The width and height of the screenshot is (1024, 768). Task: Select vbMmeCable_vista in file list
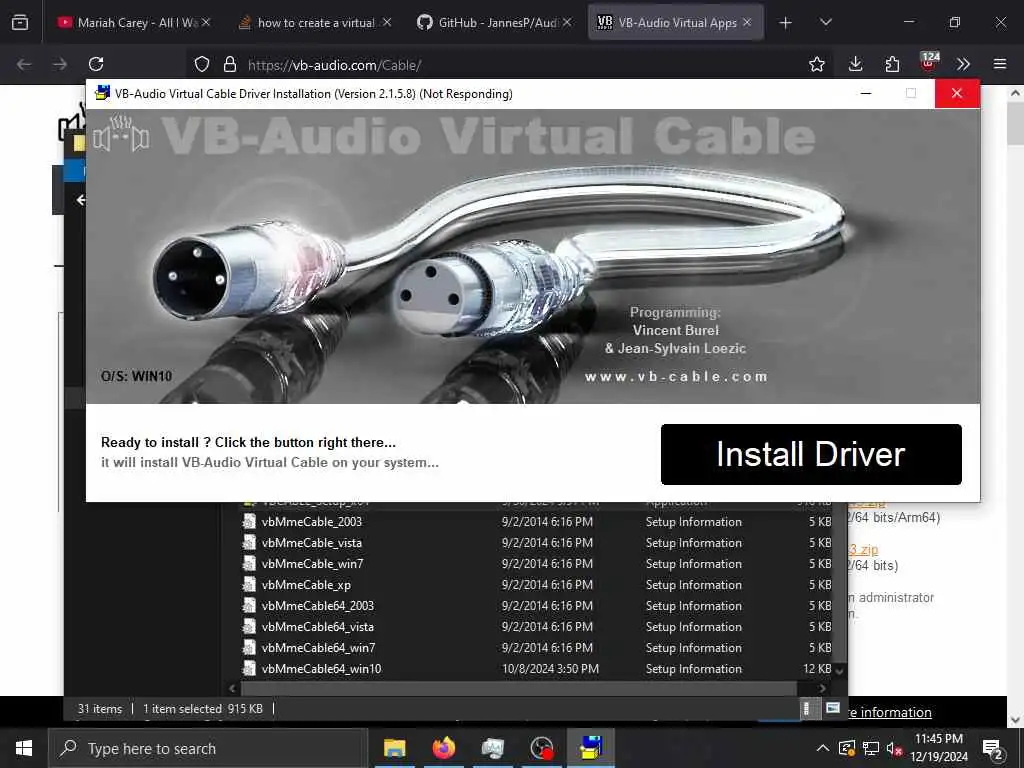tap(312, 543)
